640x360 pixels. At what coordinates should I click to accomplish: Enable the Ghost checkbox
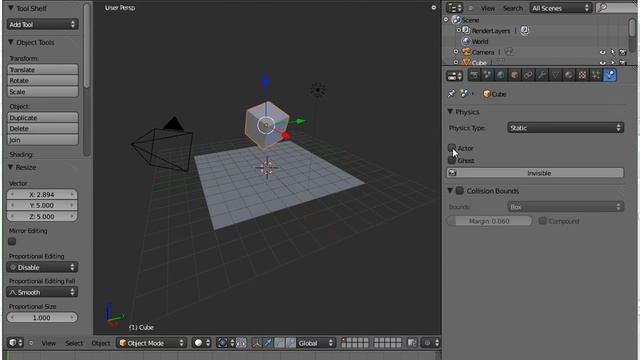pos(451,160)
